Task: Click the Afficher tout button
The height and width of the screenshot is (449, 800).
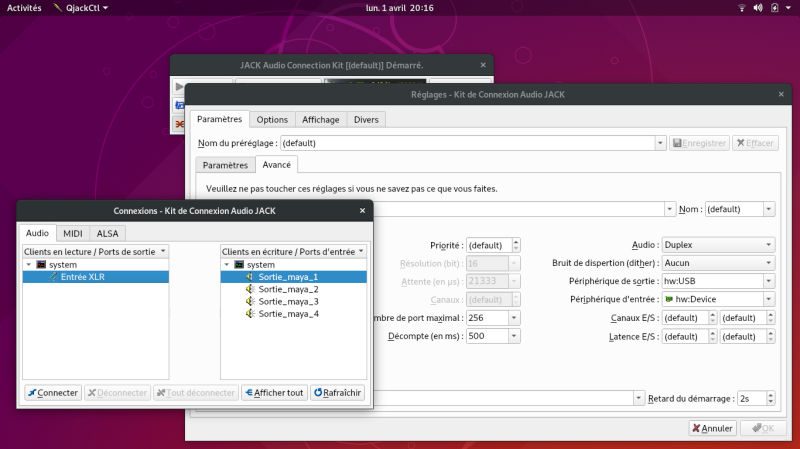Action: [x=274, y=392]
